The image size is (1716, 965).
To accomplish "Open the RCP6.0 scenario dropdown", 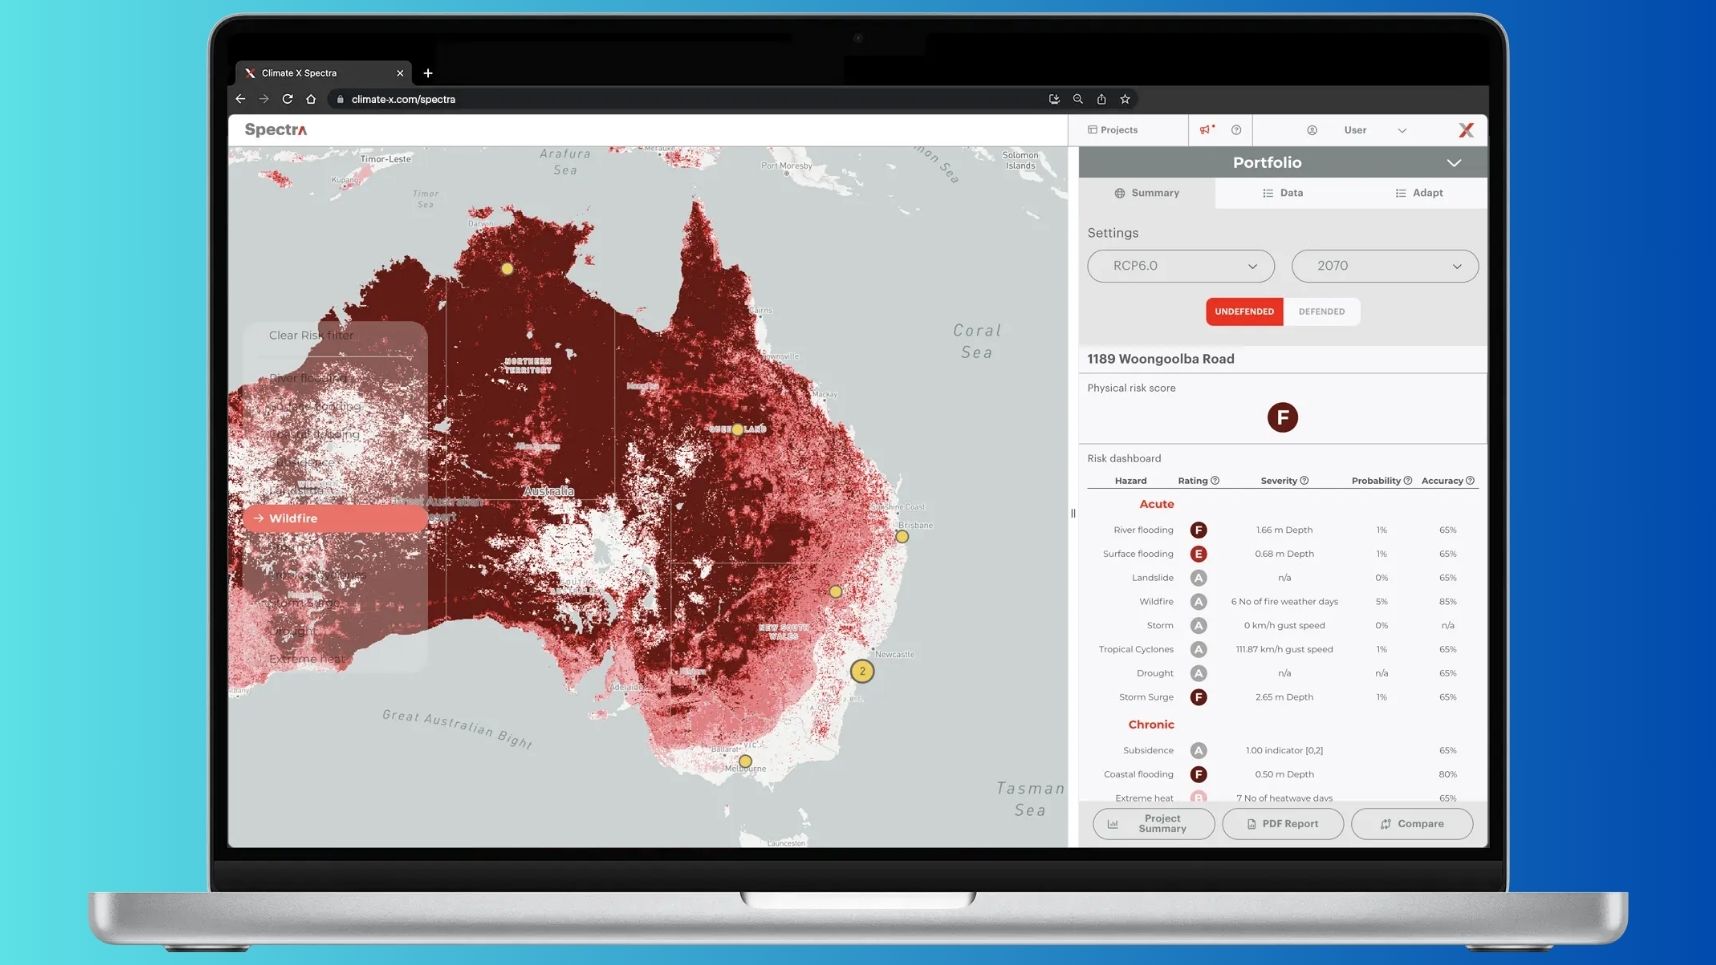I will point(1180,266).
